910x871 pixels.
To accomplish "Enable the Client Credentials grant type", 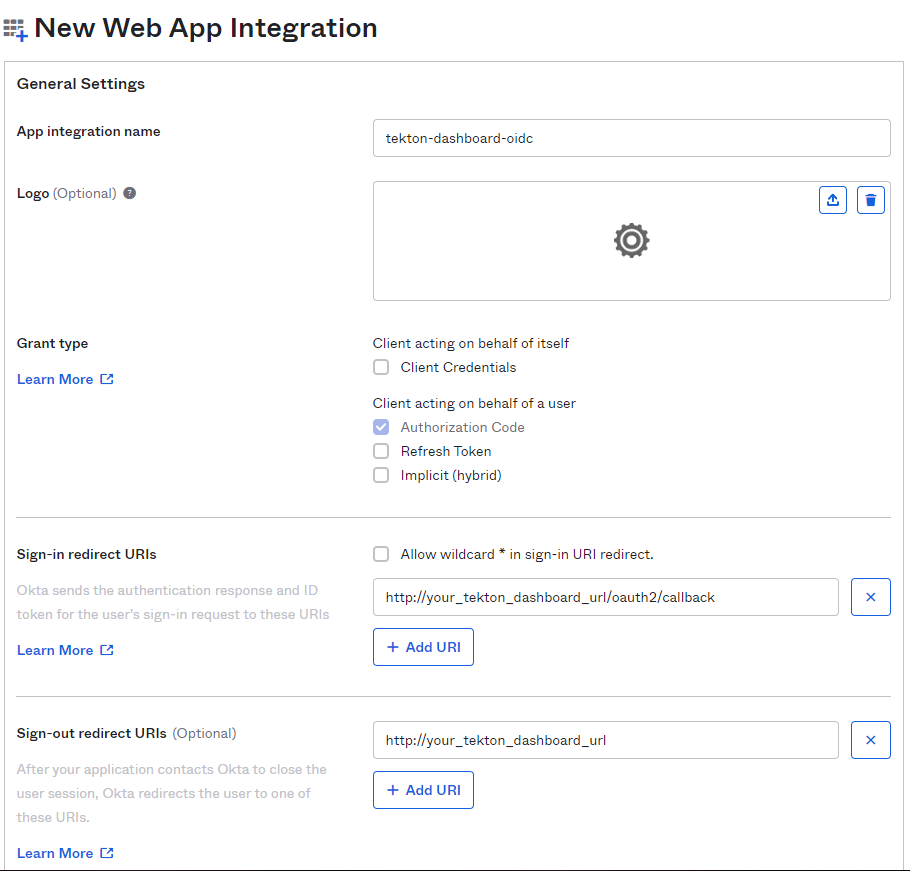I will (x=381, y=367).
